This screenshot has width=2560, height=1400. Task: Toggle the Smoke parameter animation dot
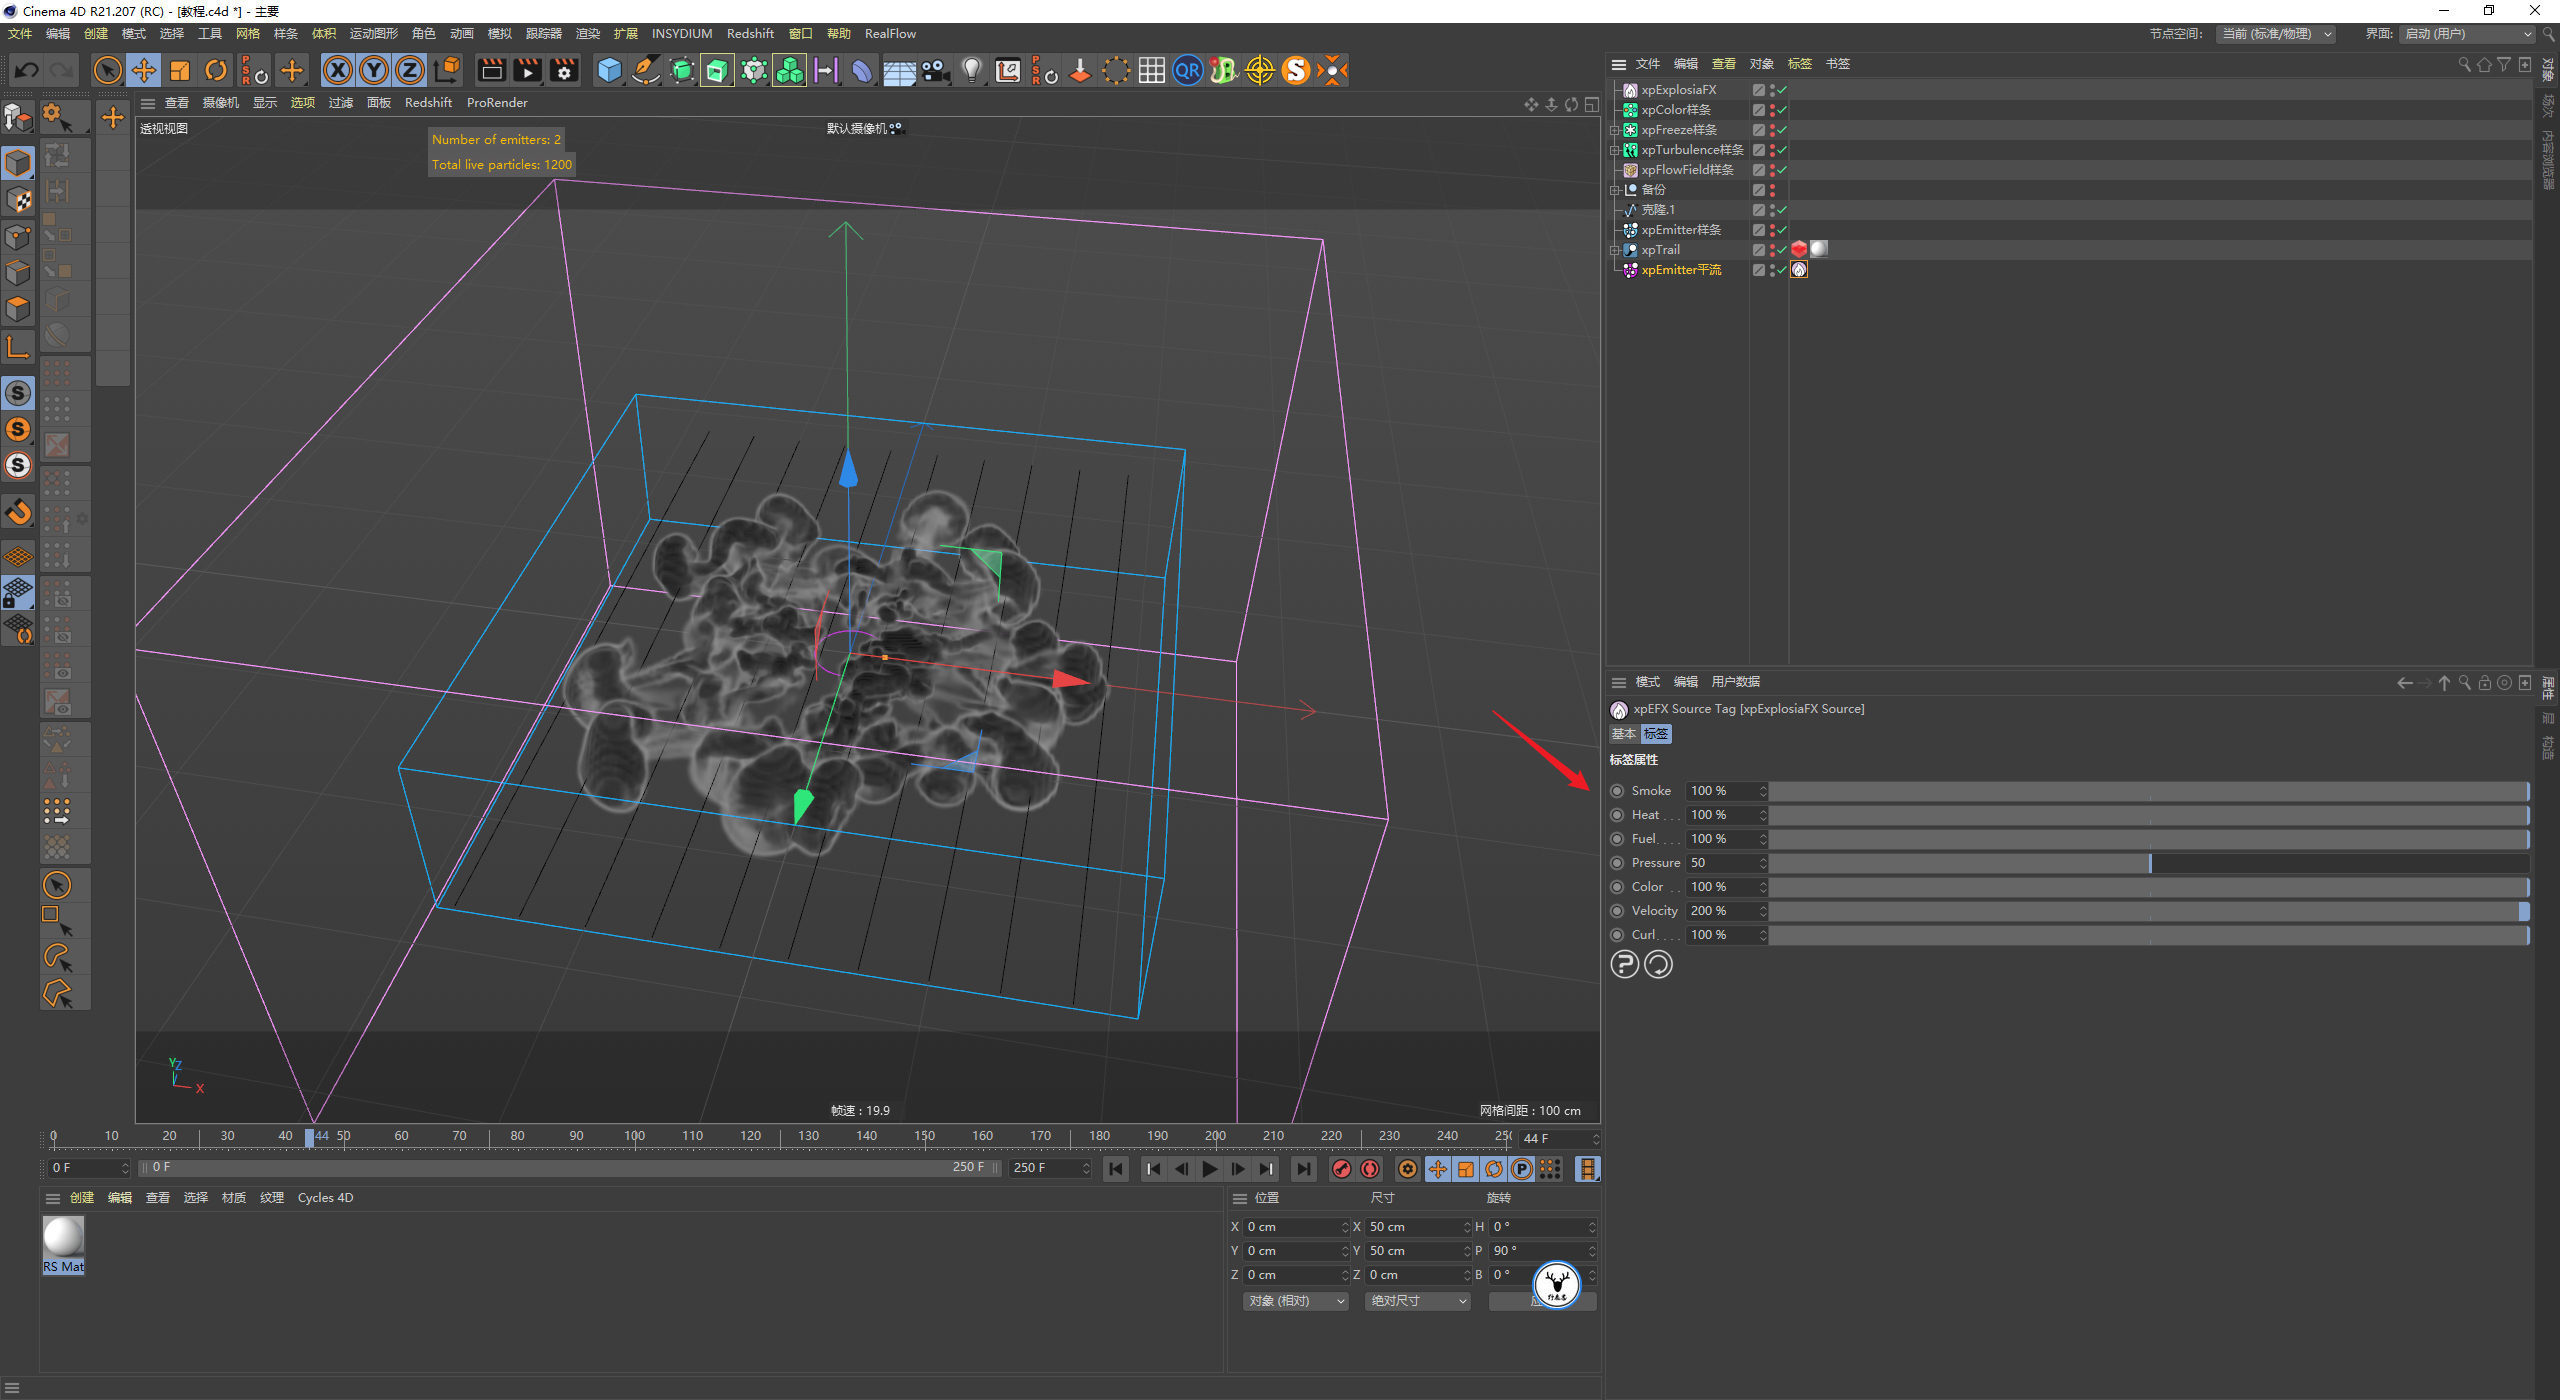click(x=1617, y=791)
